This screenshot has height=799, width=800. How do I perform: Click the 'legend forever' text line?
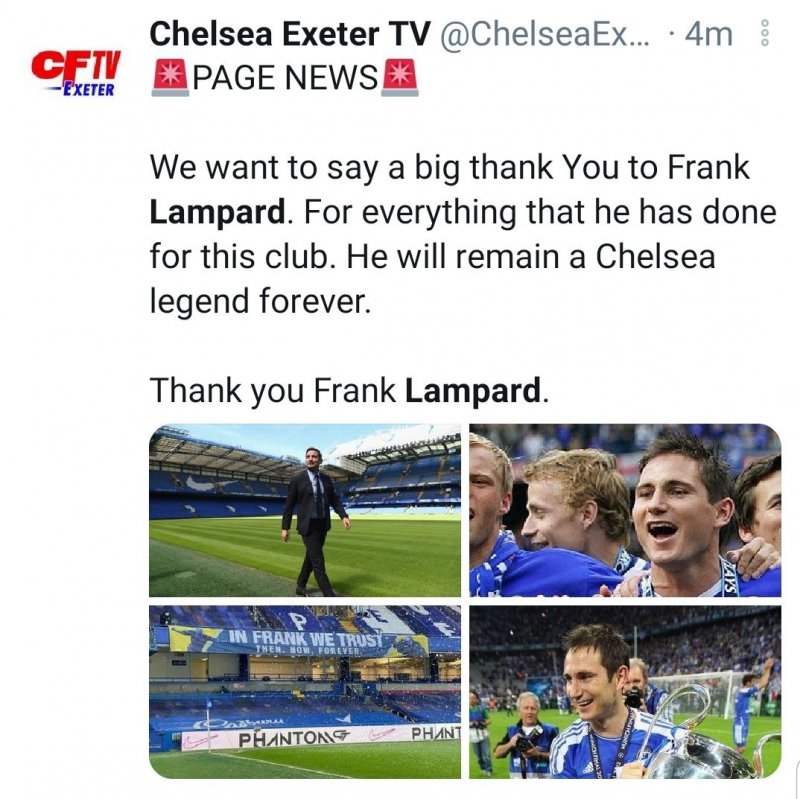tap(260, 300)
